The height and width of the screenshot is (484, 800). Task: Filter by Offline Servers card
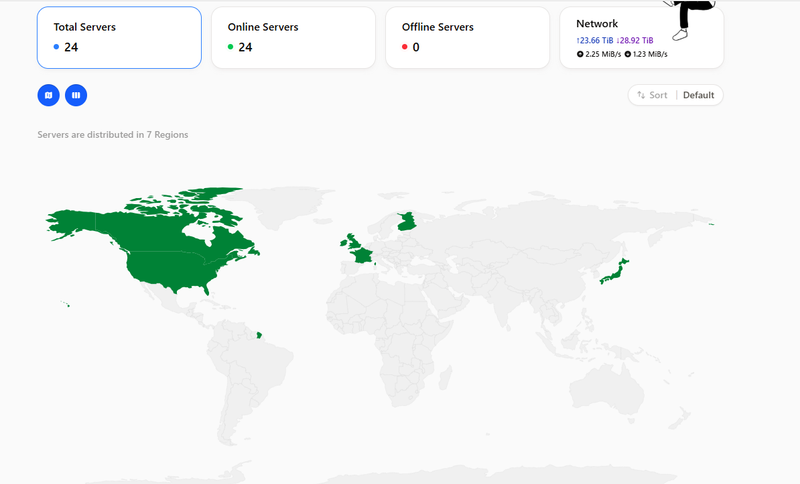(467, 38)
